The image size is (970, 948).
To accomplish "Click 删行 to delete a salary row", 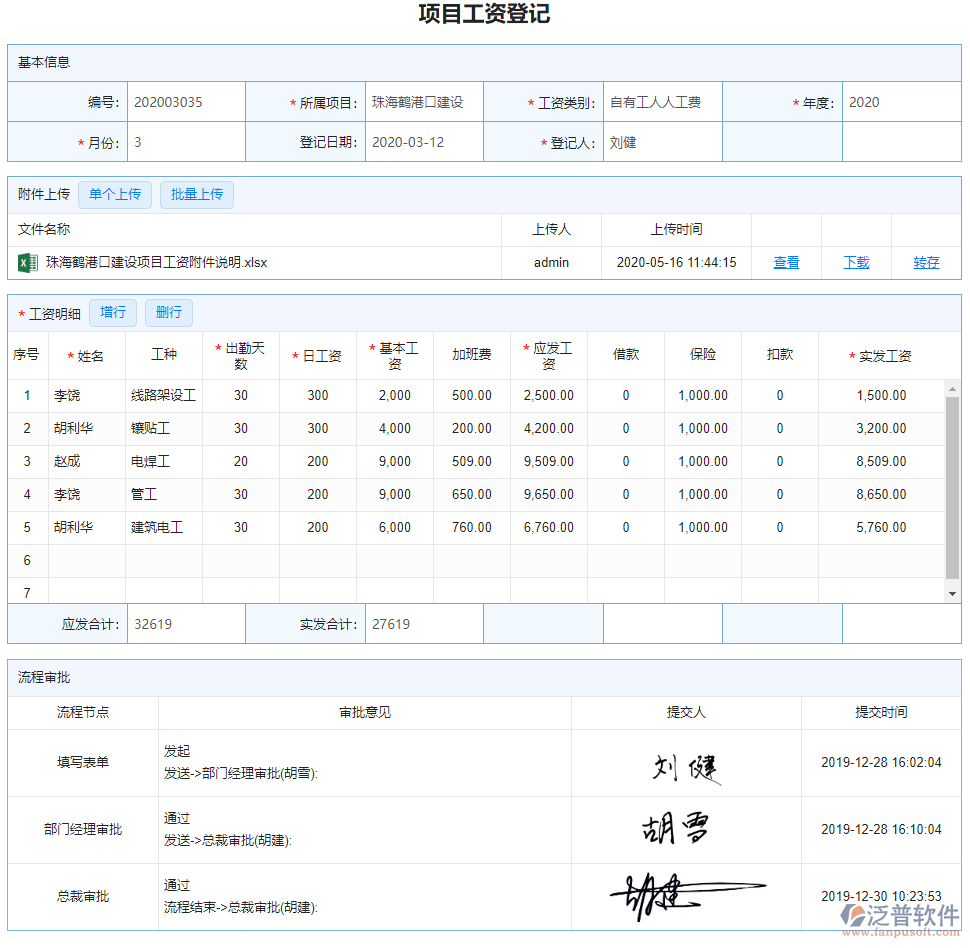I will point(168,312).
